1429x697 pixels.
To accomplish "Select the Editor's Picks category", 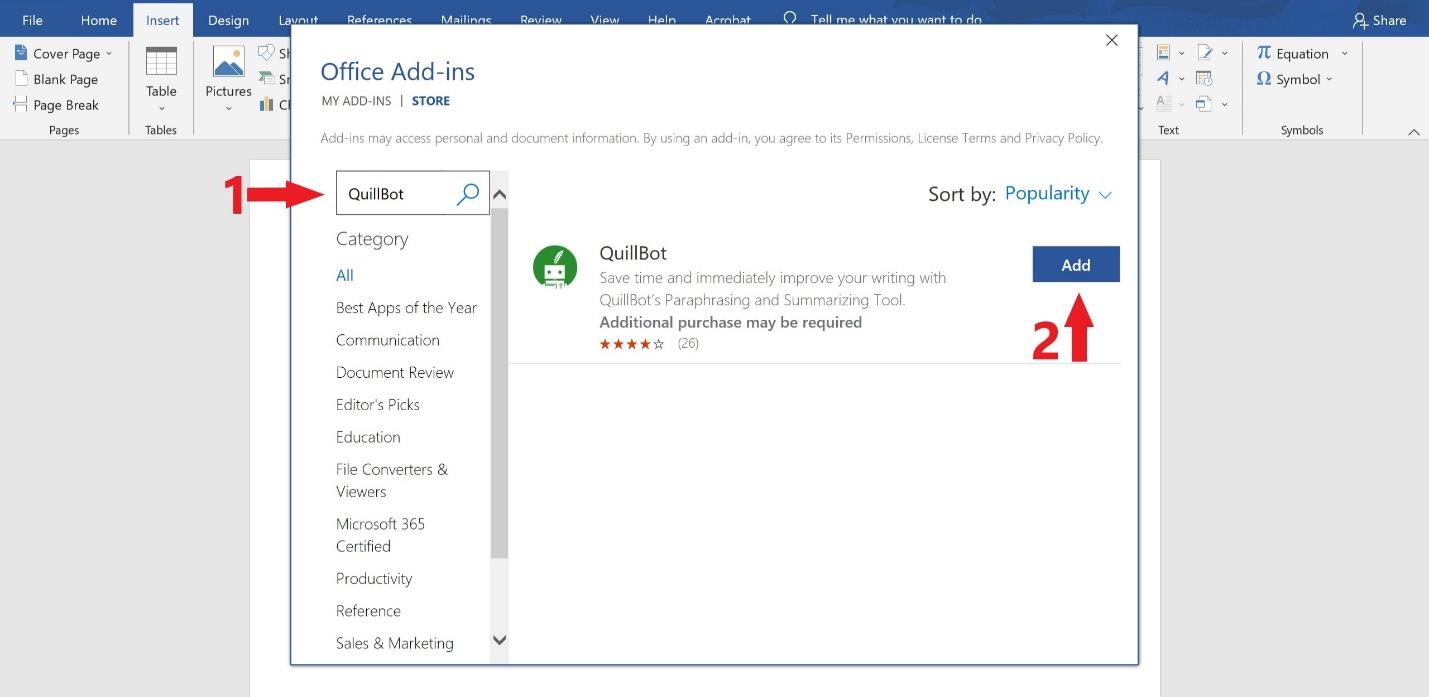I will tap(378, 405).
